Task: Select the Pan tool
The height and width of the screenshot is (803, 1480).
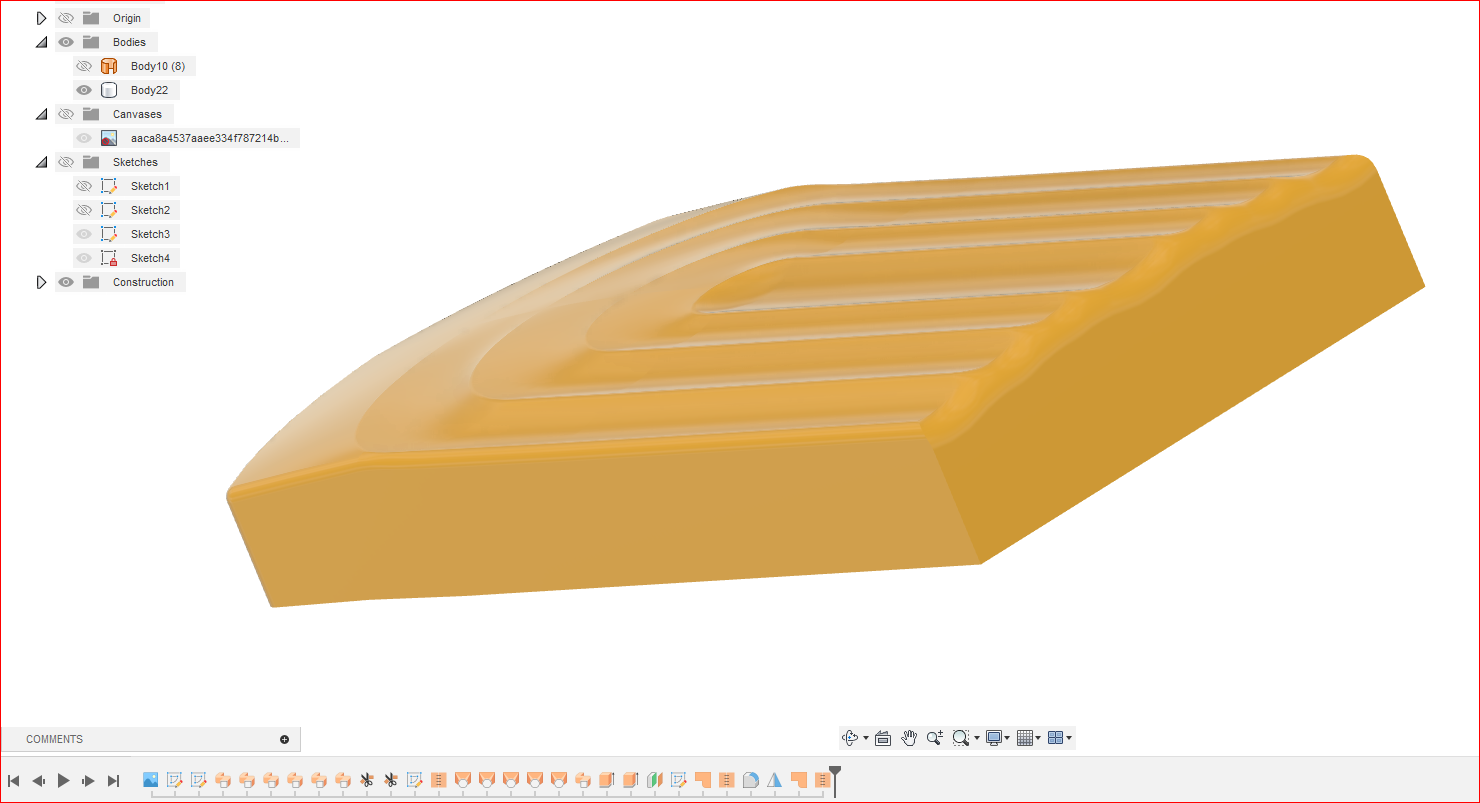Action: (909, 738)
